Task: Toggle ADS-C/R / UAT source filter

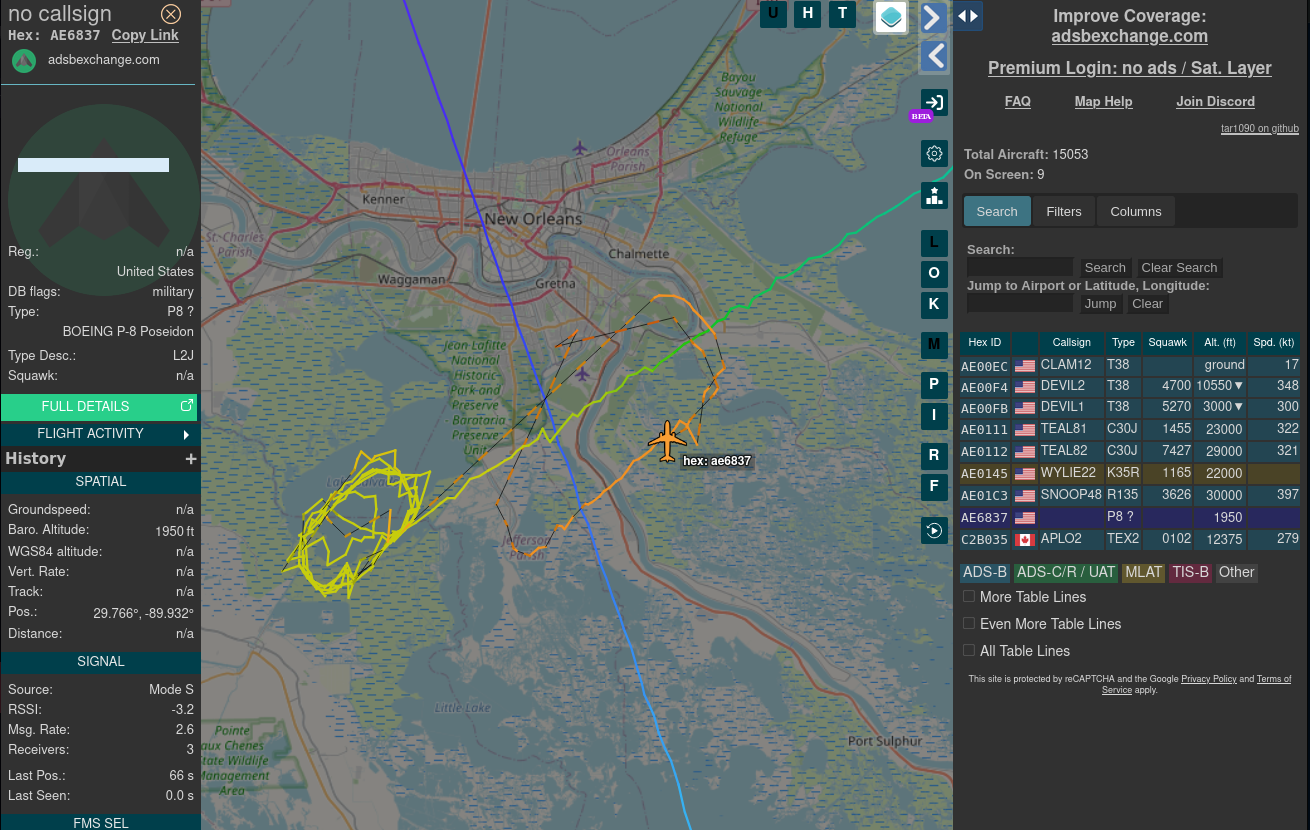Action: click(1066, 573)
